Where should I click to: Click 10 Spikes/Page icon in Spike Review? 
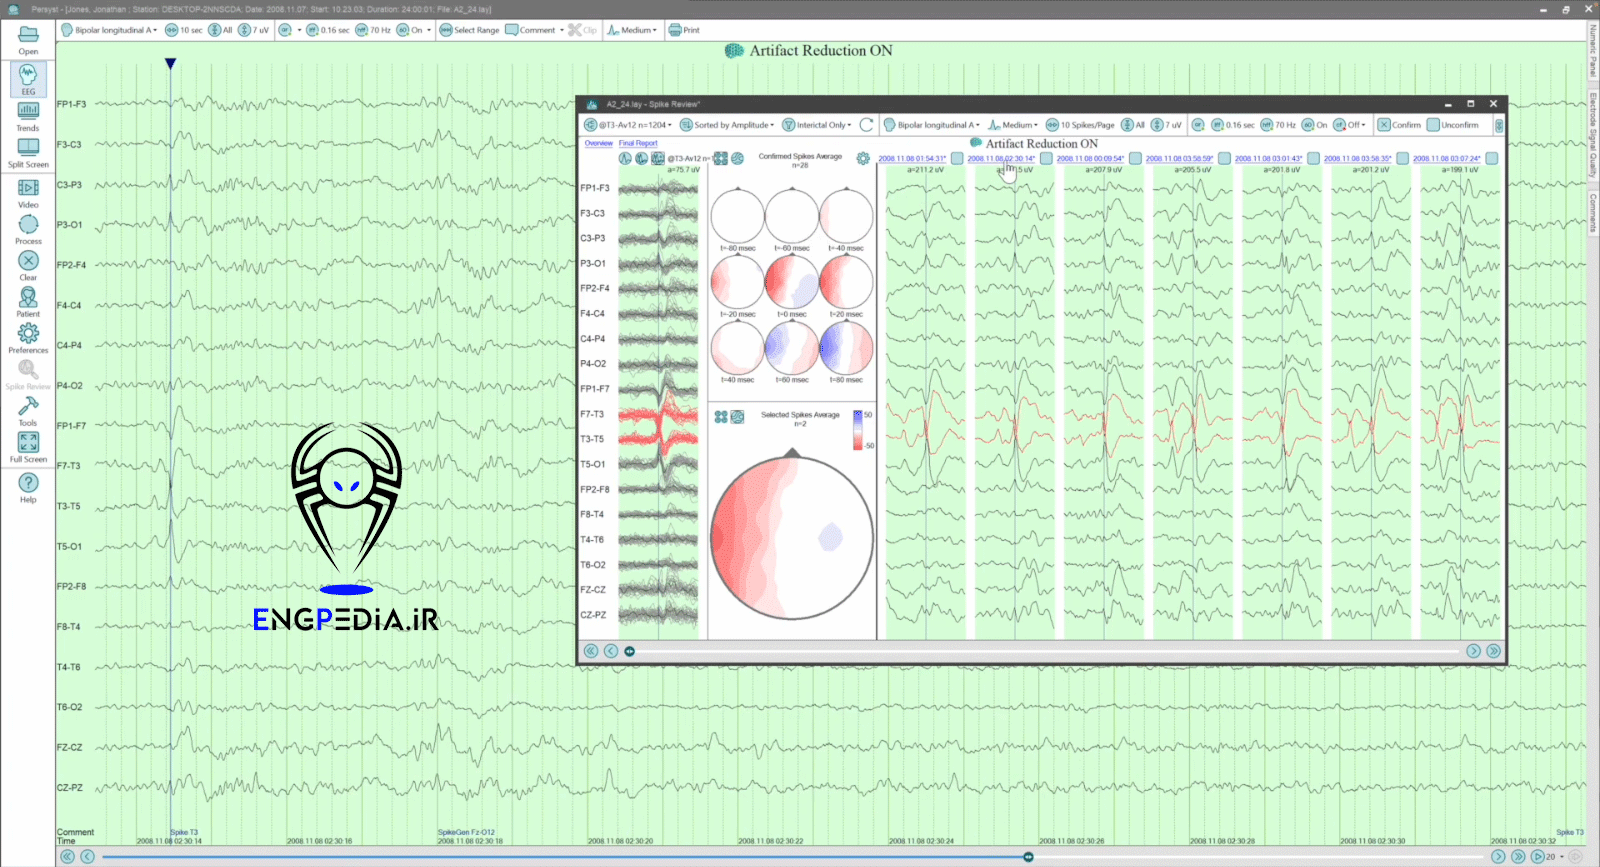tap(1052, 125)
